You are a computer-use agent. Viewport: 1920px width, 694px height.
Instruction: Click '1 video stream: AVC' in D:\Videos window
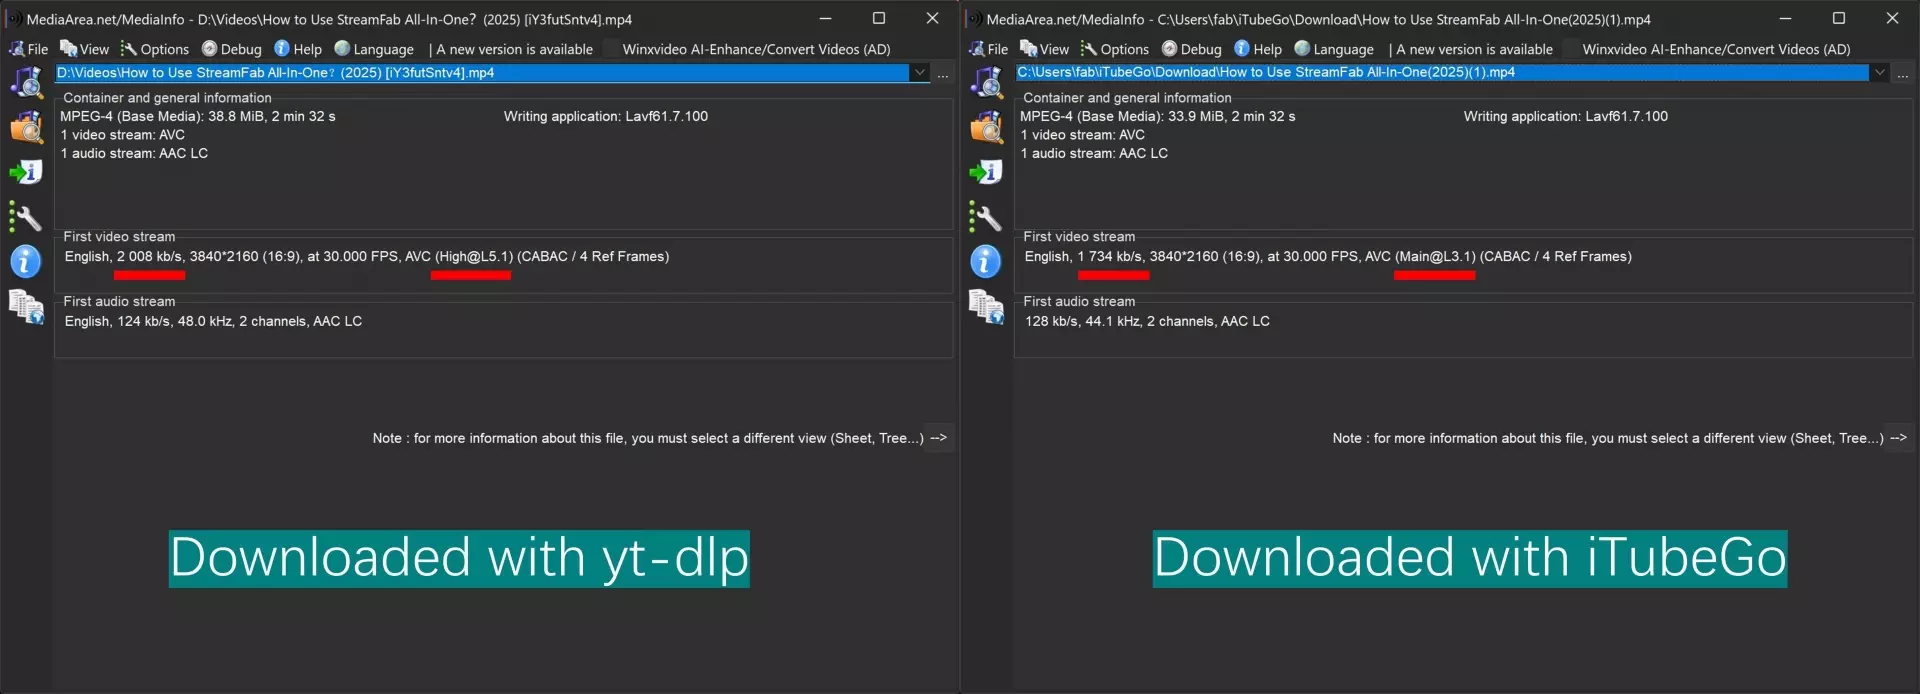[123, 135]
